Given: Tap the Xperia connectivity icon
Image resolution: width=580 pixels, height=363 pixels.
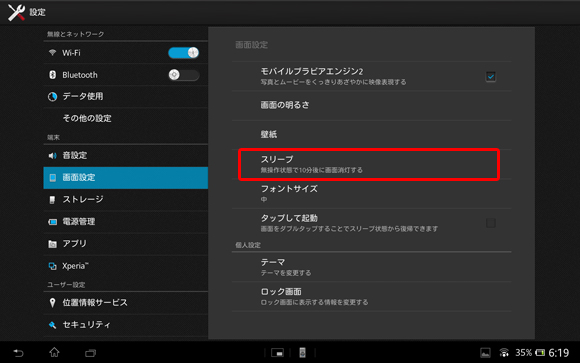Looking at the screenshot, I should (53, 266).
